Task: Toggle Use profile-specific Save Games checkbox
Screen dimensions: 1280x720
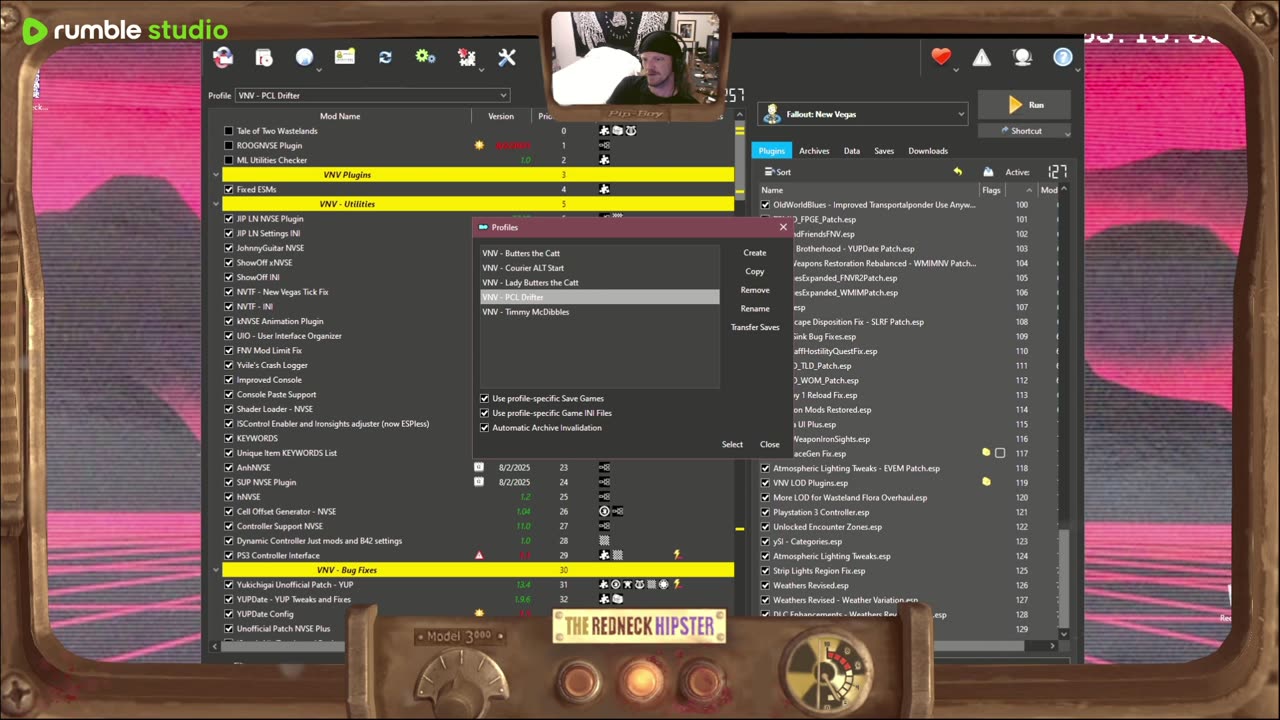Action: click(x=485, y=398)
